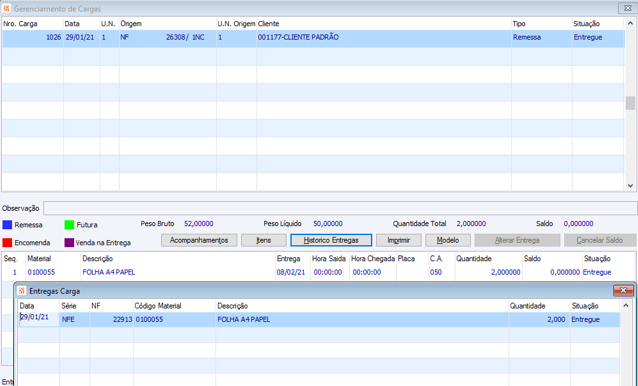Click the Imprimir button

tap(398, 240)
